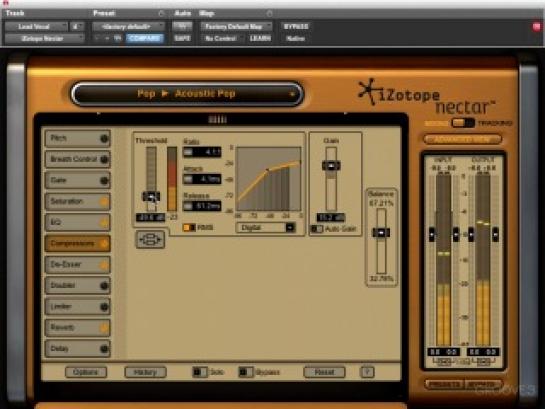Click the Gain slider handle

point(331,166)
